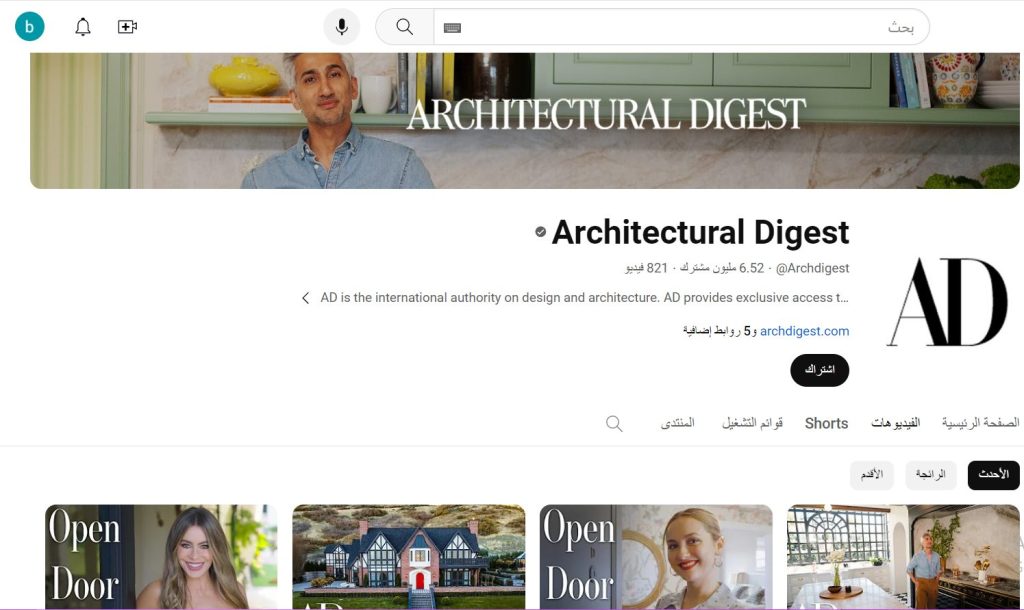This screenshot has height=610, width=1024.
Task: Click the AD channel logo
Action: pos(946,302)
